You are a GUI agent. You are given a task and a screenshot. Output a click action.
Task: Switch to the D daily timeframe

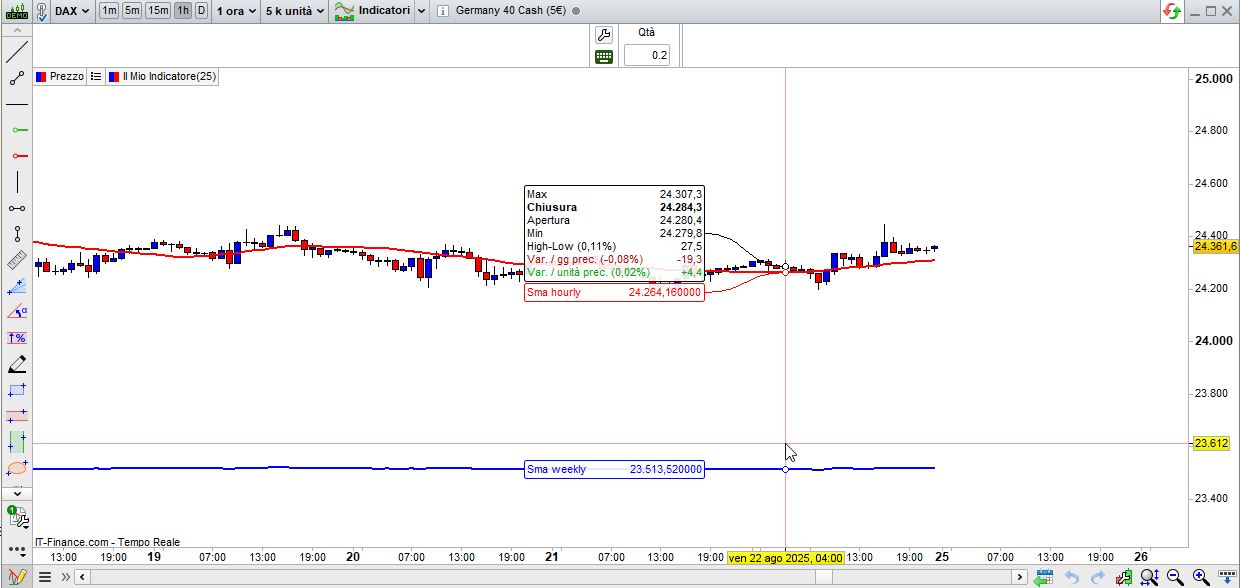[201, 11]
